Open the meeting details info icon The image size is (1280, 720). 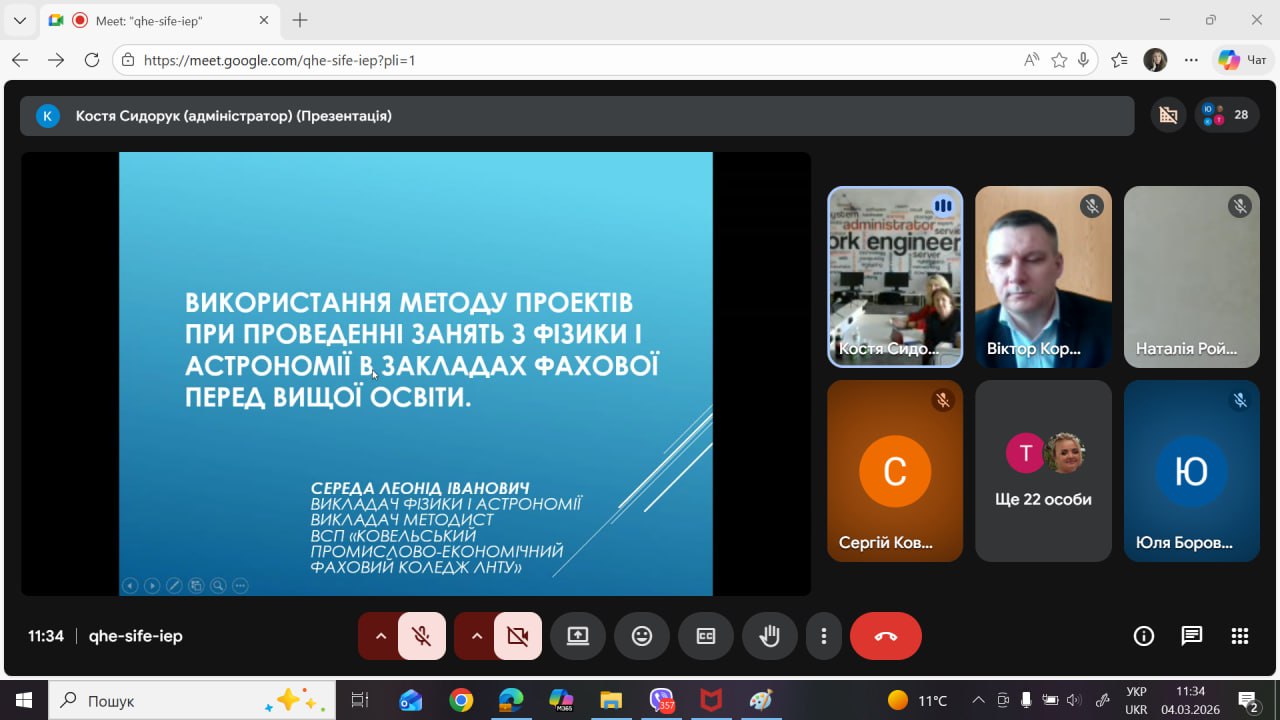click(x=1144, y=636)
